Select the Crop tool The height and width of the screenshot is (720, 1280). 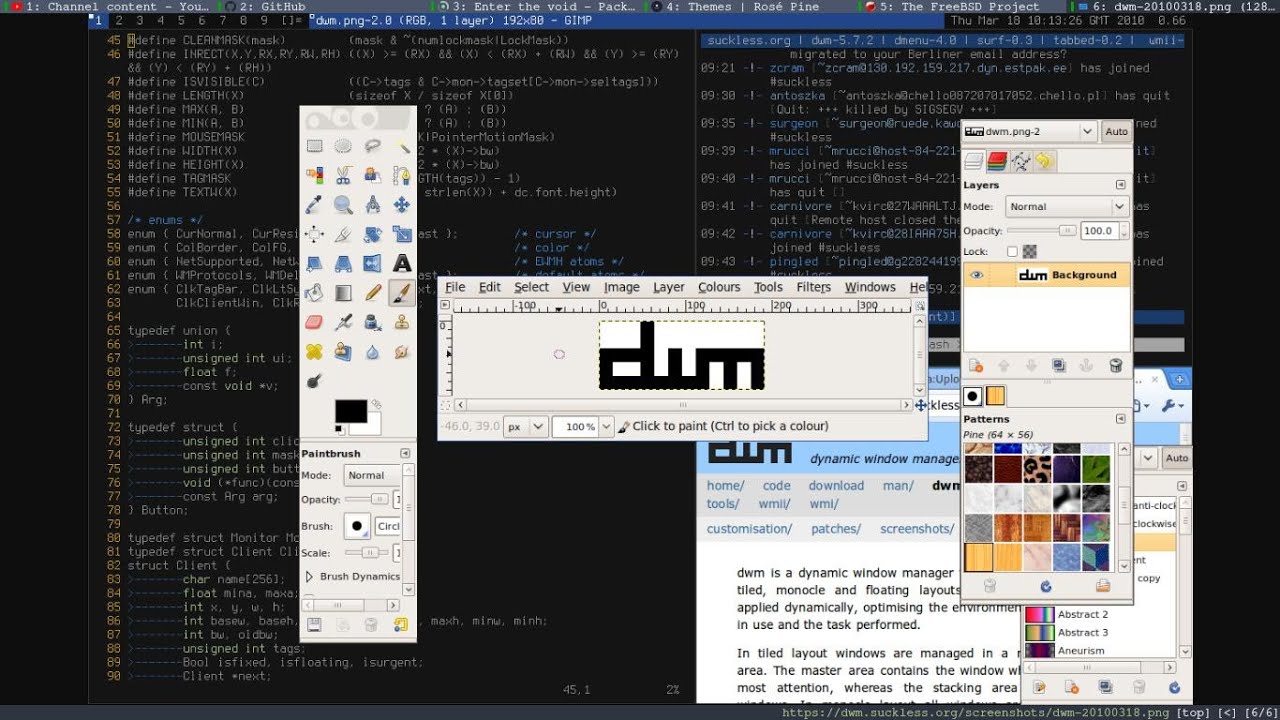tap(343, 234)
